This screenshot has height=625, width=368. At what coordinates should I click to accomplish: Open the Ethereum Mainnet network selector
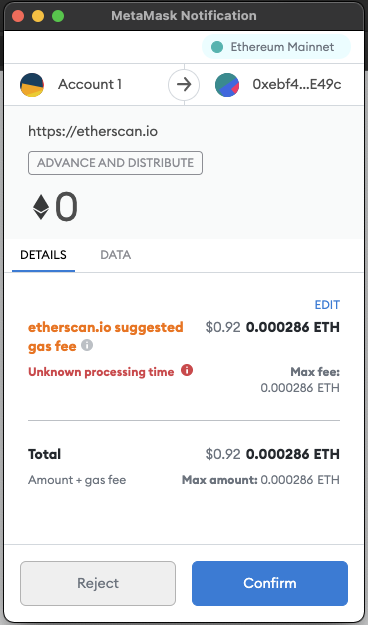[x=276, y=47]
